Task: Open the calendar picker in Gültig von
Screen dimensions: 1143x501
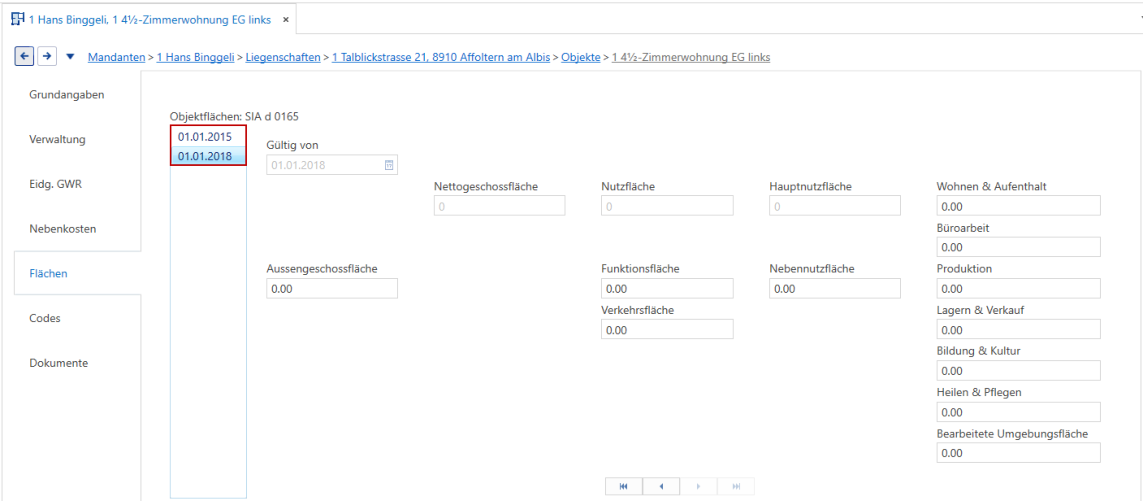Action: pyautogui.click(x=389, y=165)
